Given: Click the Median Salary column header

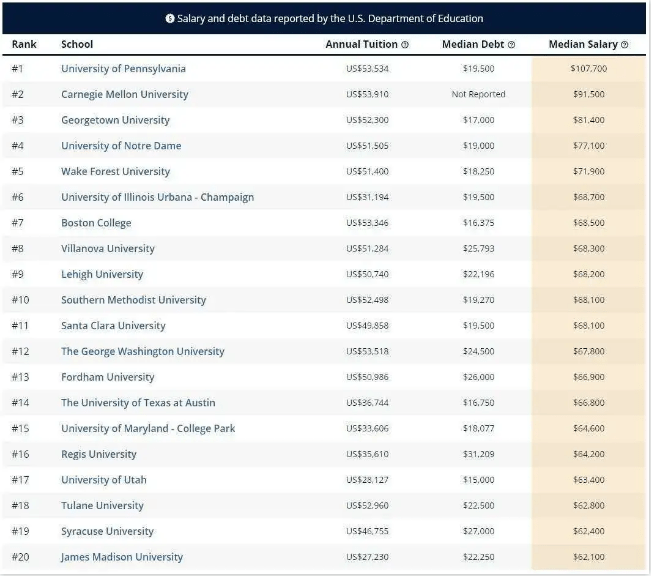Looking at the screenshot, I should (583, 44).
